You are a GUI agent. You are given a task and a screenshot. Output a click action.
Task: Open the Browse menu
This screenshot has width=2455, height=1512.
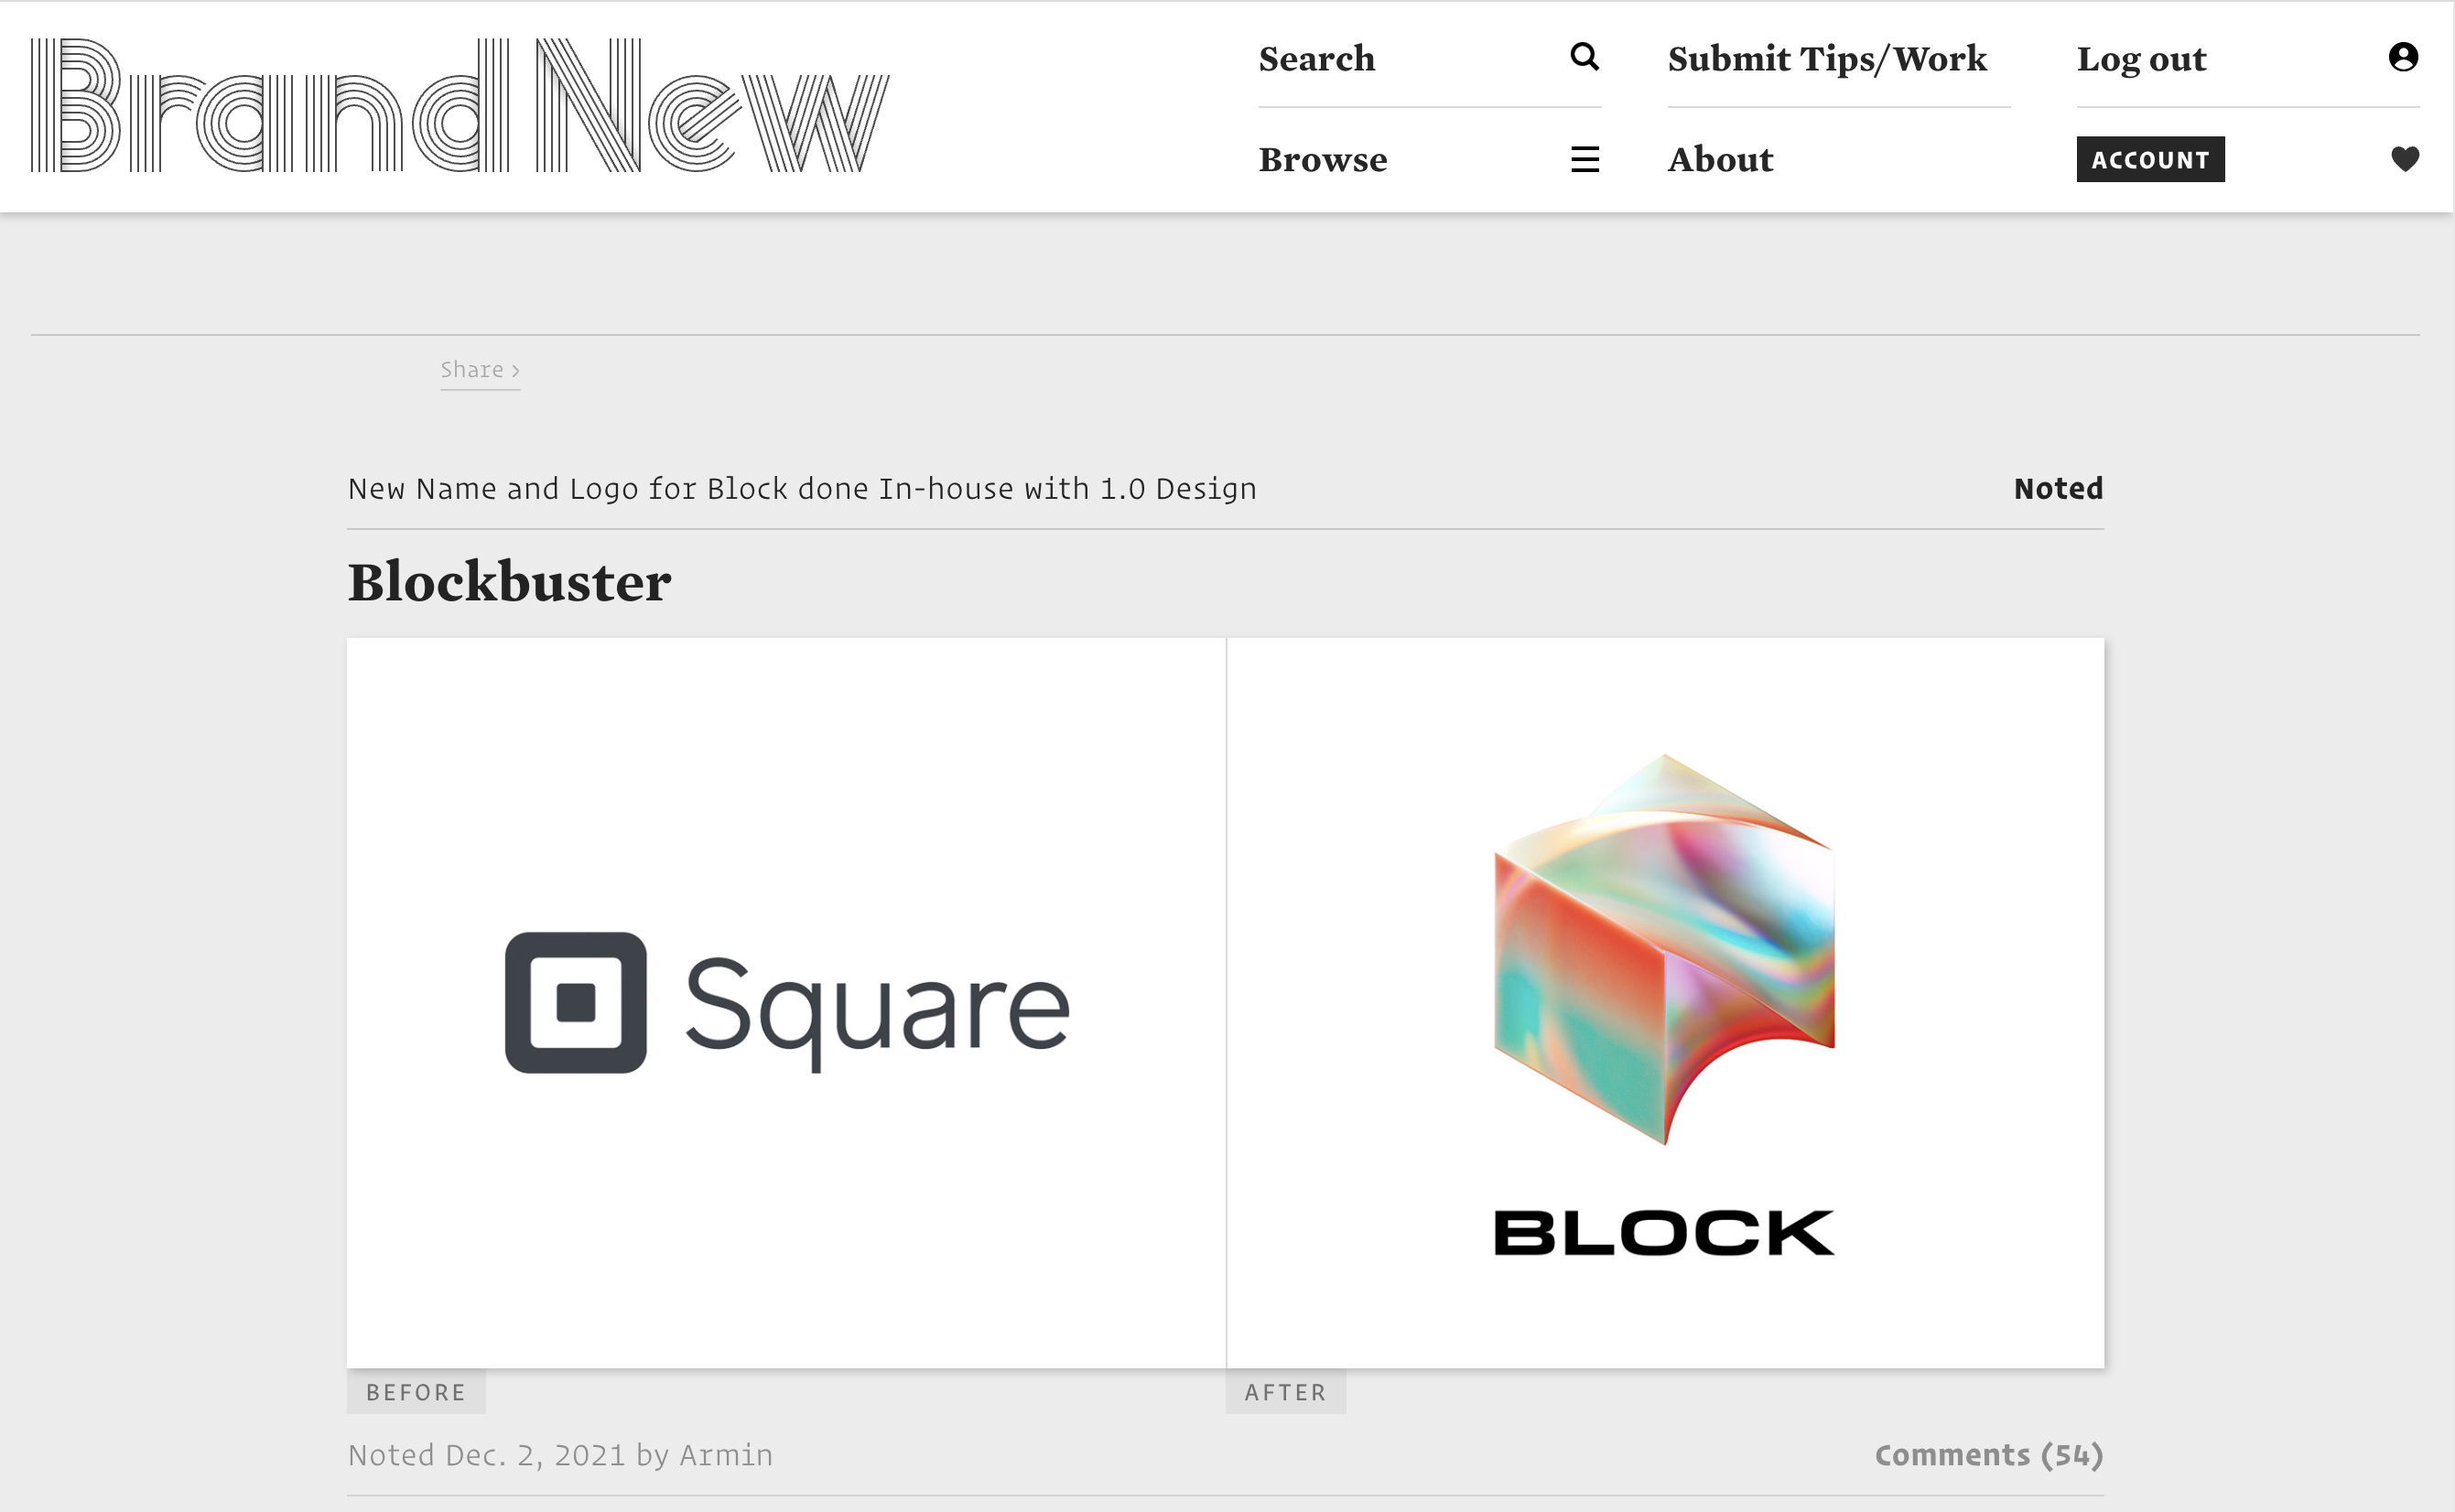tap(1322, 160)
